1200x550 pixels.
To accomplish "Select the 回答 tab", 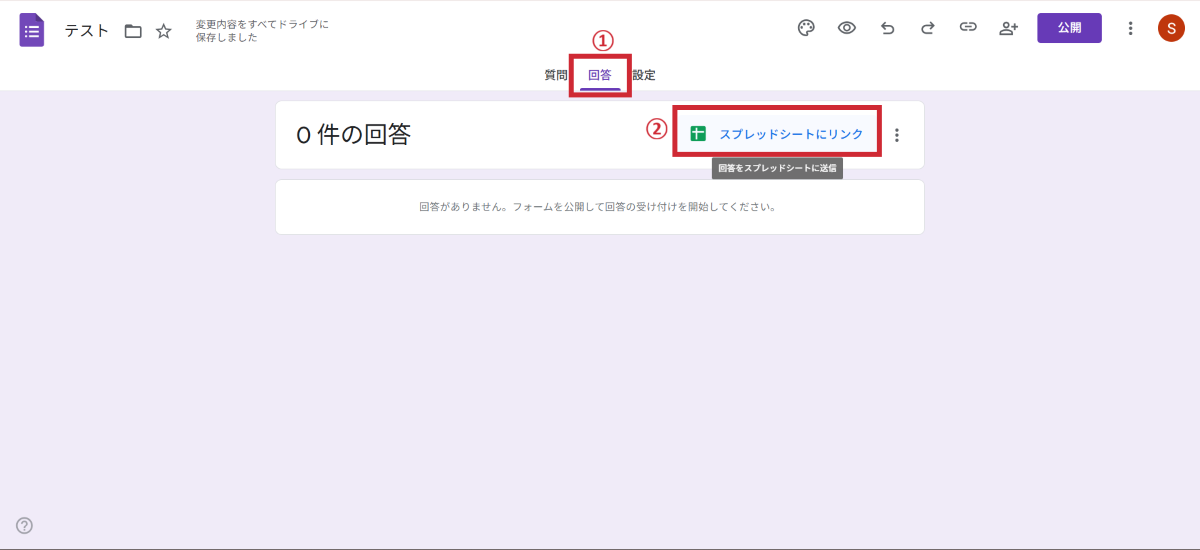I will point(600,75).
